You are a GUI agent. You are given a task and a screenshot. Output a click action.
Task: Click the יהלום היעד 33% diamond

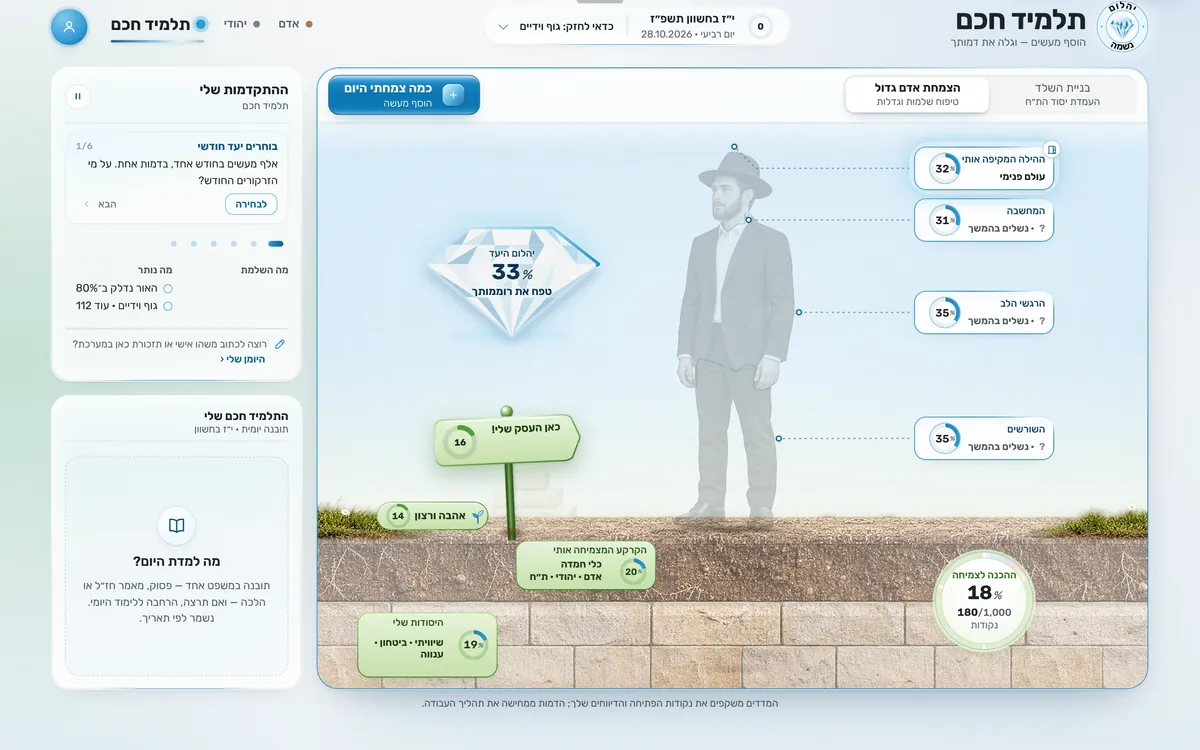point(512,281)
